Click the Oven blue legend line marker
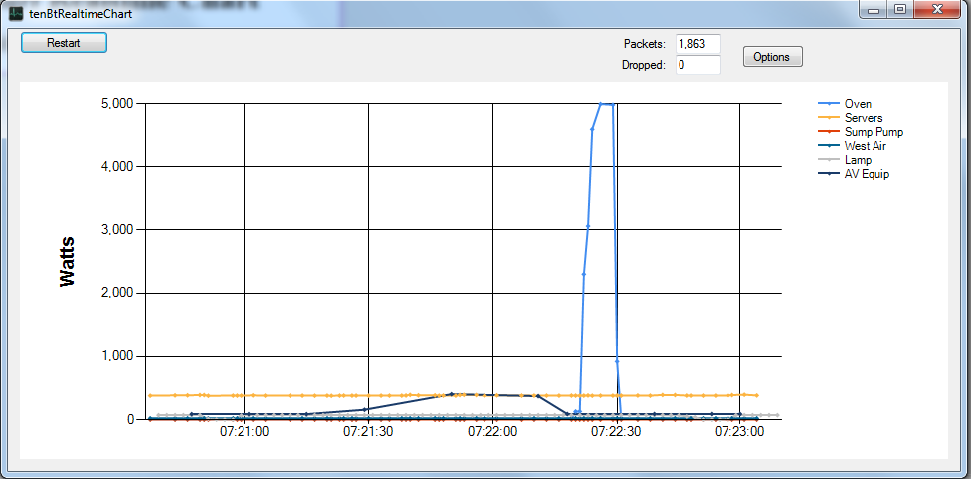Image resolution: width=971 pixels, height=479 pixels. pyautogui.click(x=829, y=104)
